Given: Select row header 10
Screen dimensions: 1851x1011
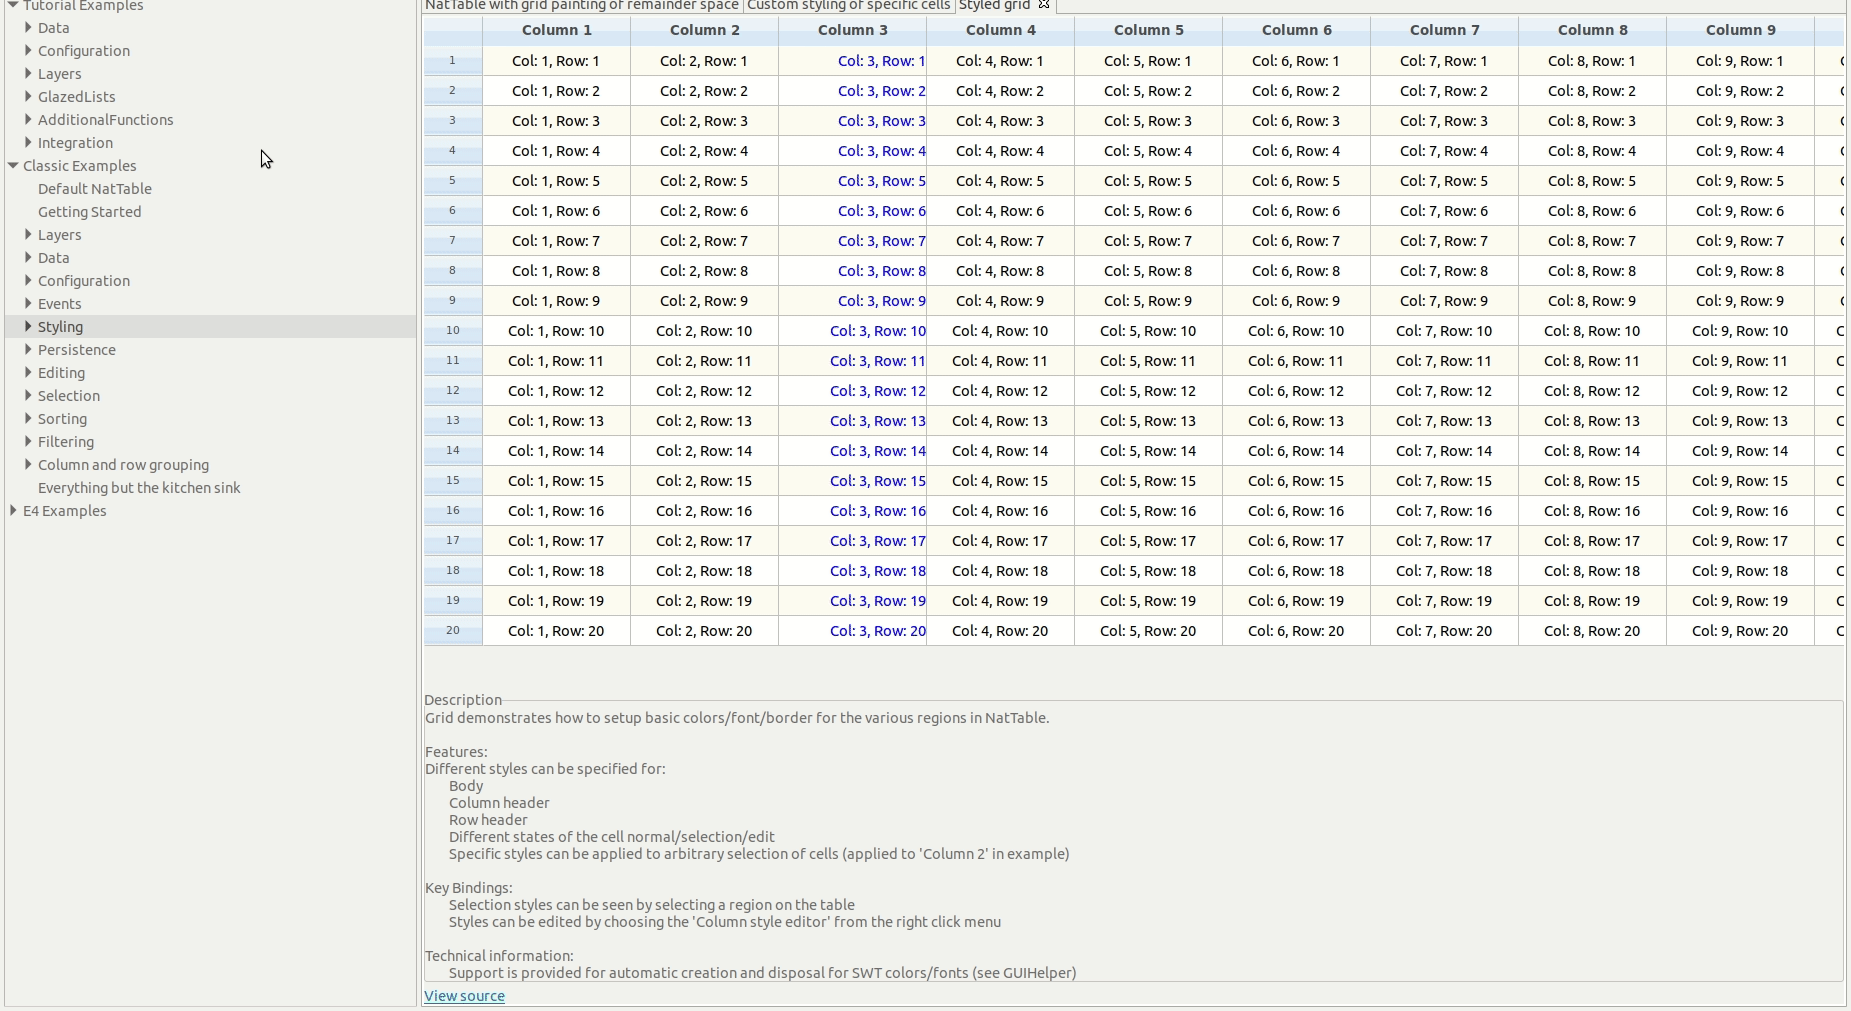Looking at the screenshot, I should (x=453, y=331).
